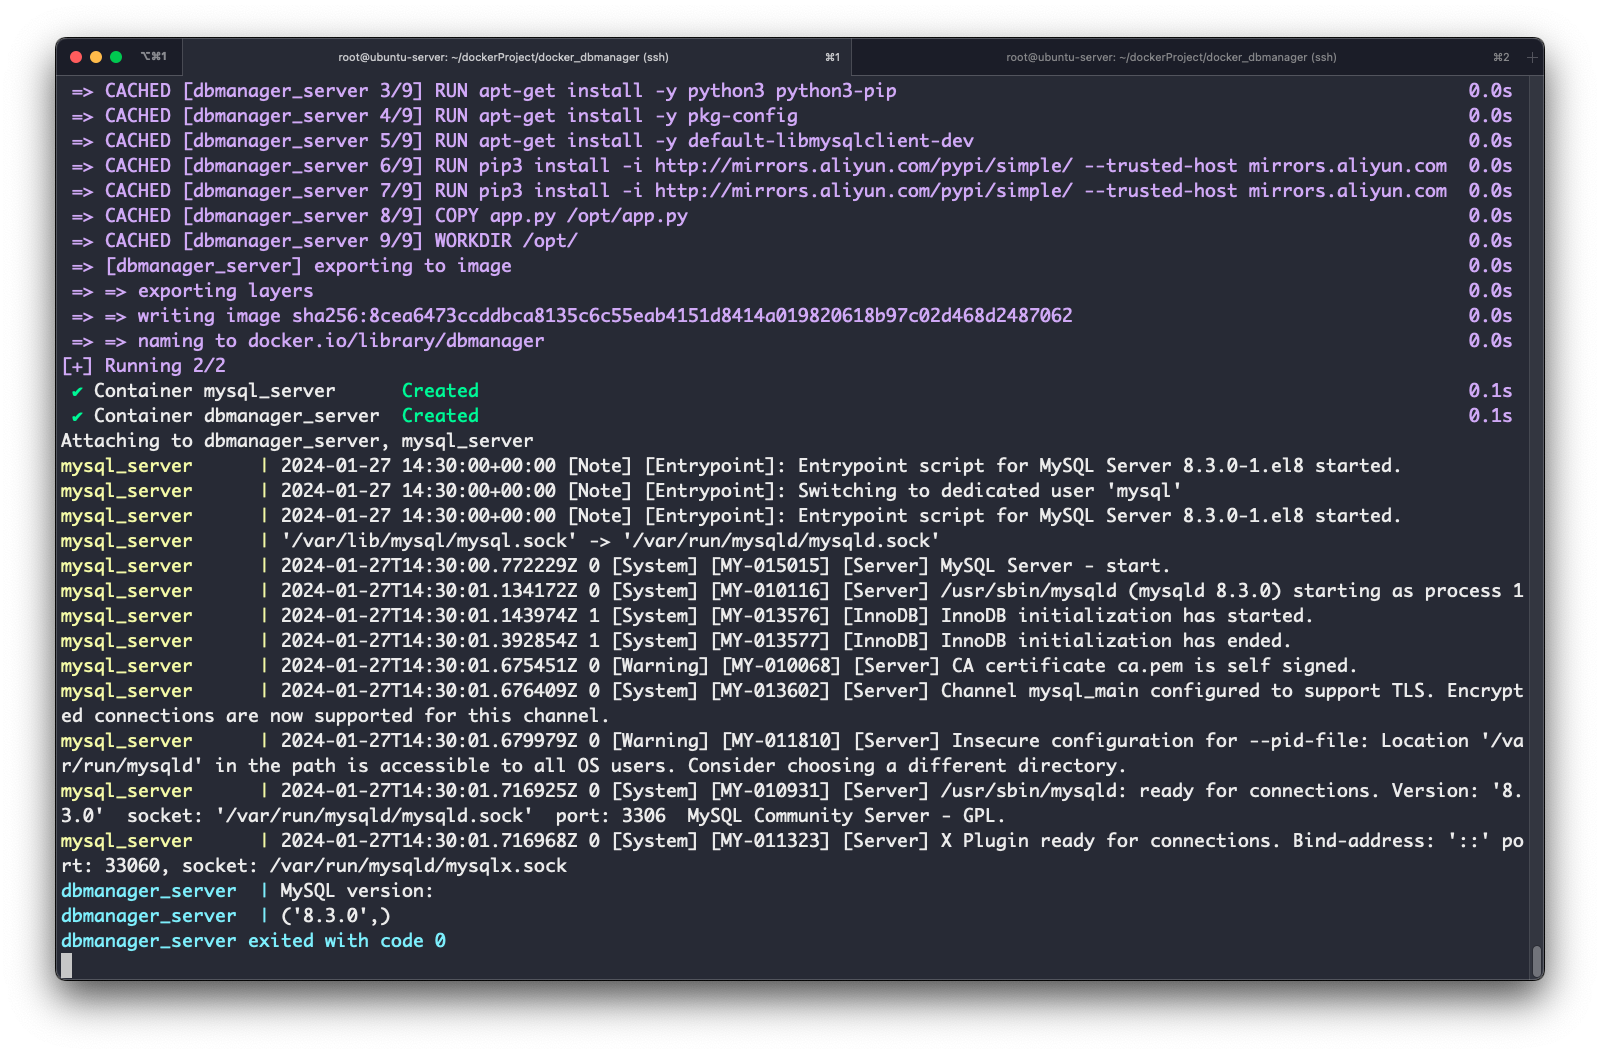The image size is (1600, 1054).
Task: Click the '[MY-010931]' log code
Action: point(770,791)
